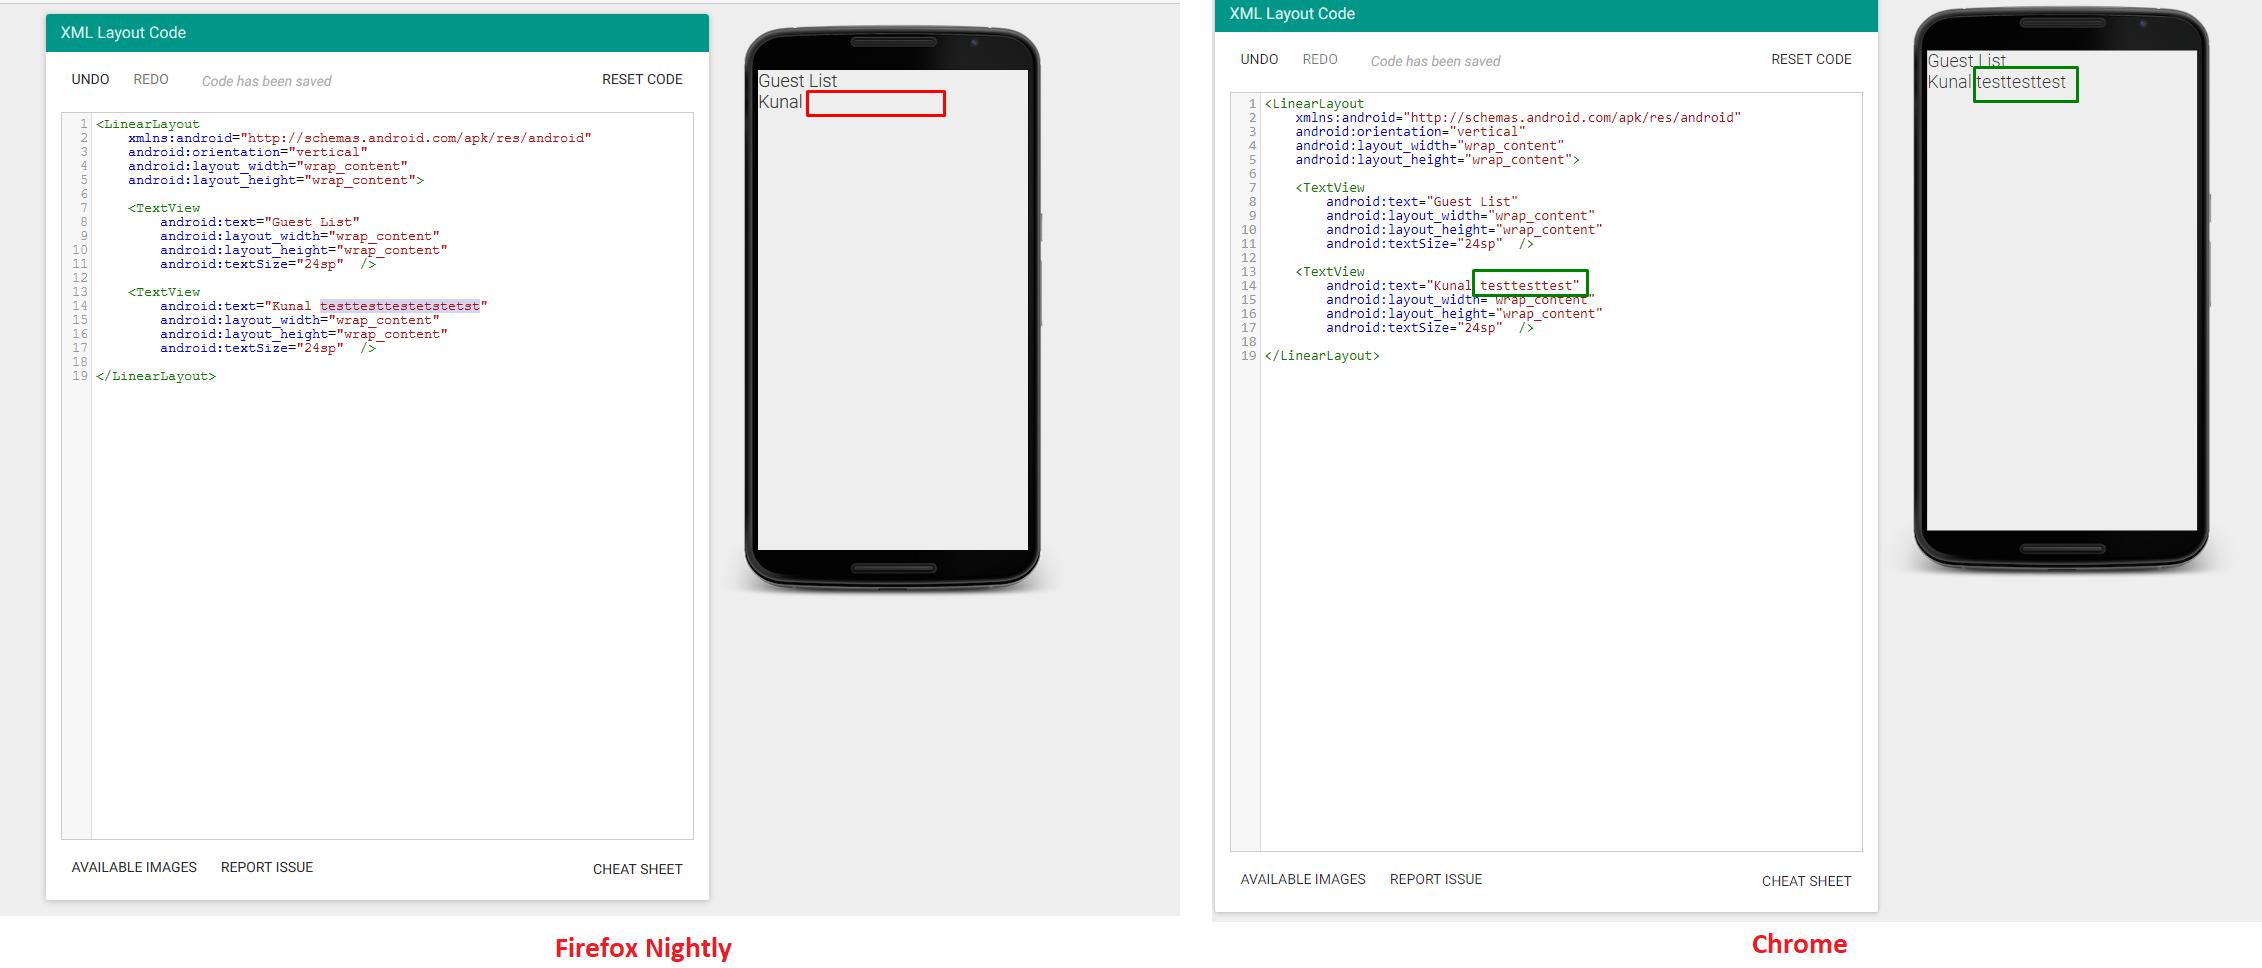
Task: Click REPORT ISSUE in the Firefox Nightly panel
Action: pyautogui.click(x=267, y=868)
